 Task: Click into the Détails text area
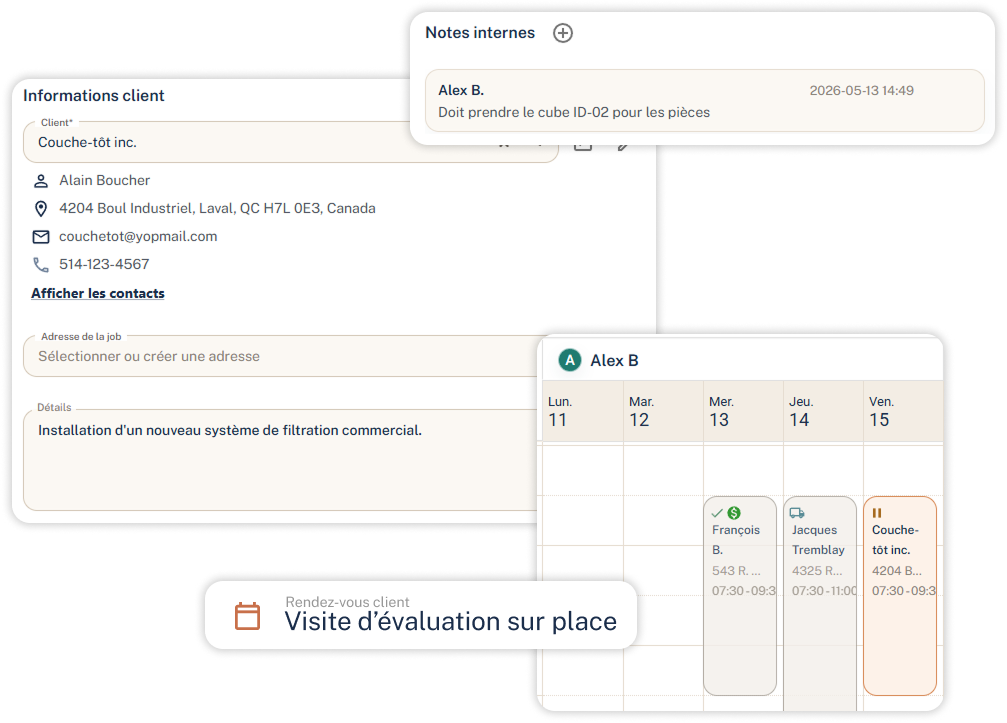point(280,460)
